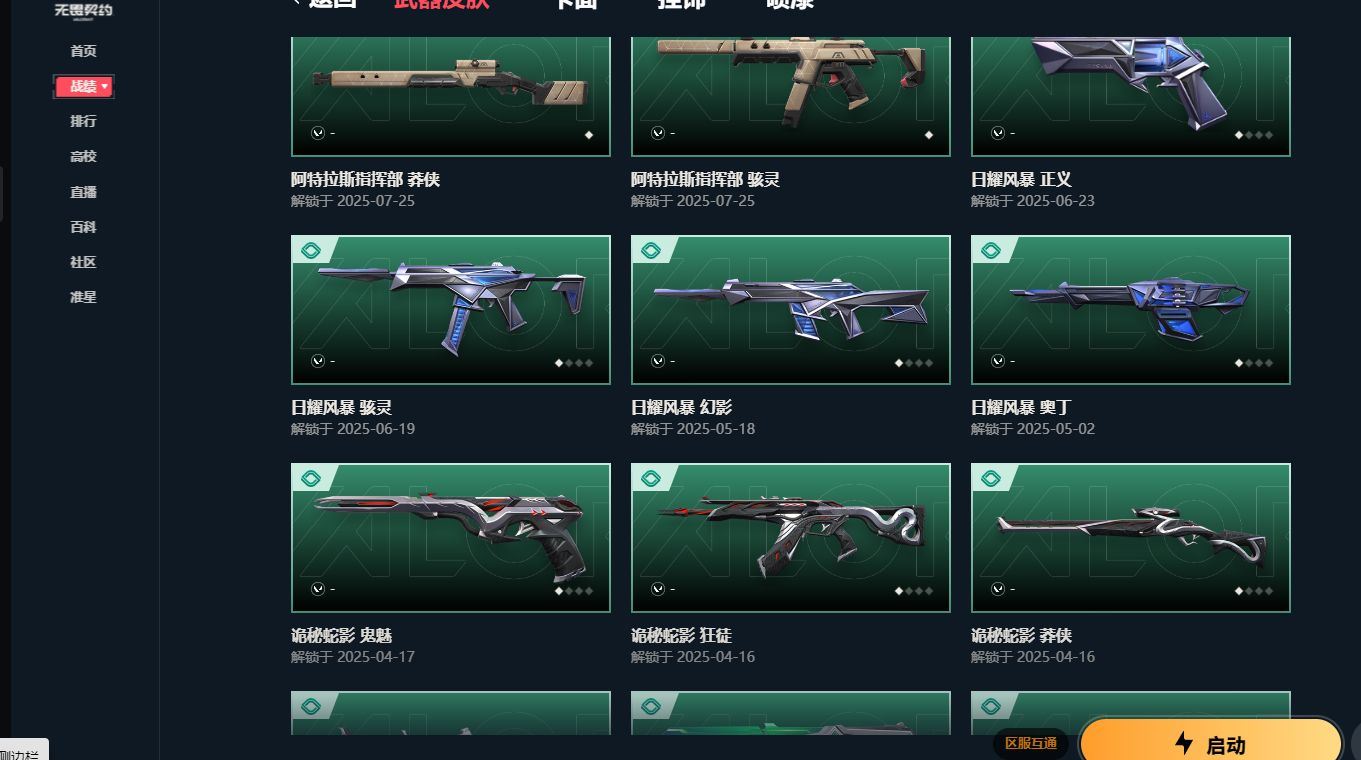The width and height of the screenshot is (1361, 760).
Task: Go to 直播 in the sidebar
Action: [84, 192]
